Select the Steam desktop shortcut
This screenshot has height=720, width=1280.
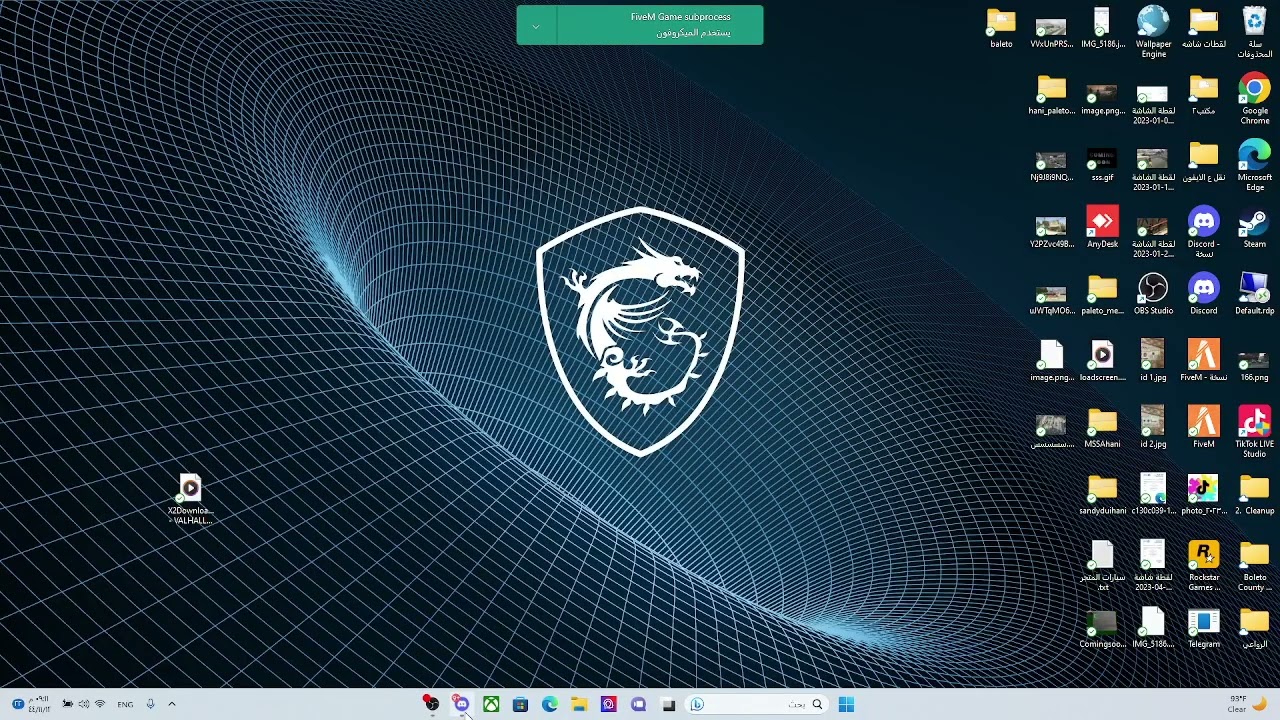(1254, 227)
